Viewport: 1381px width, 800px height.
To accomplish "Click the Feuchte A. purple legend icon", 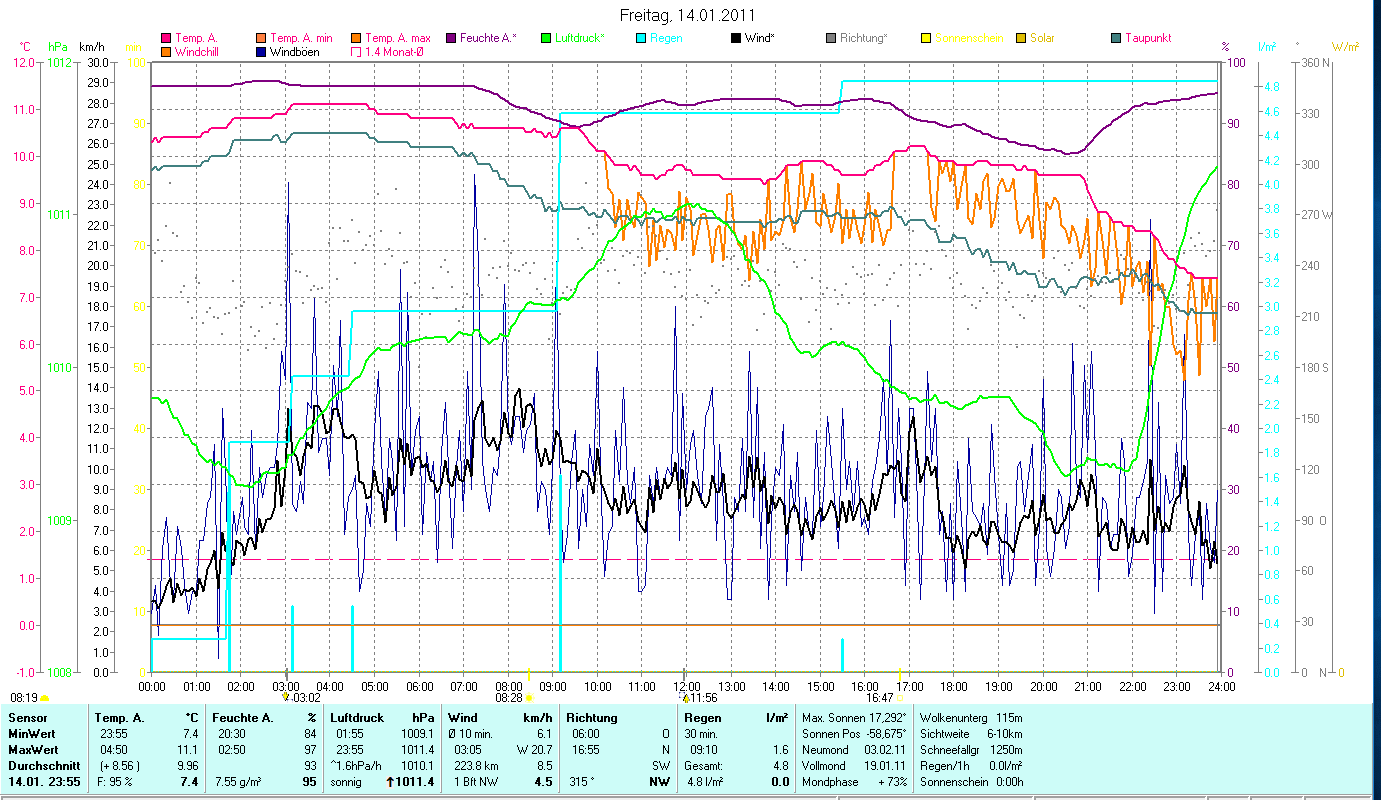I will 451,38.
